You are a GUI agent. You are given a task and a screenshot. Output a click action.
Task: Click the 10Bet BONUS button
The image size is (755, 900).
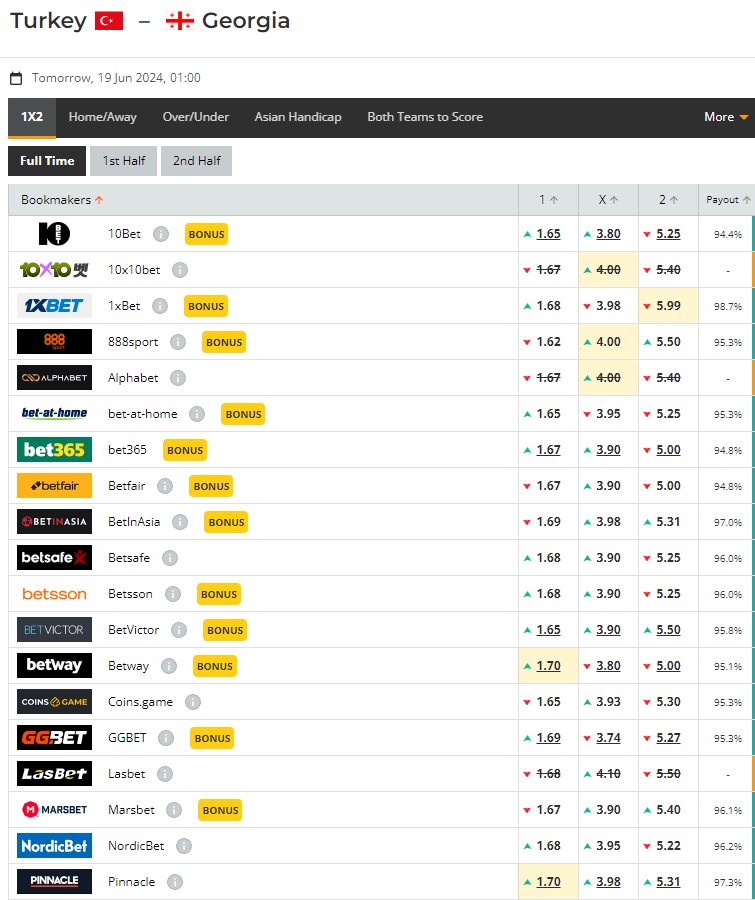pyautogui.click(x=207, y=234)
